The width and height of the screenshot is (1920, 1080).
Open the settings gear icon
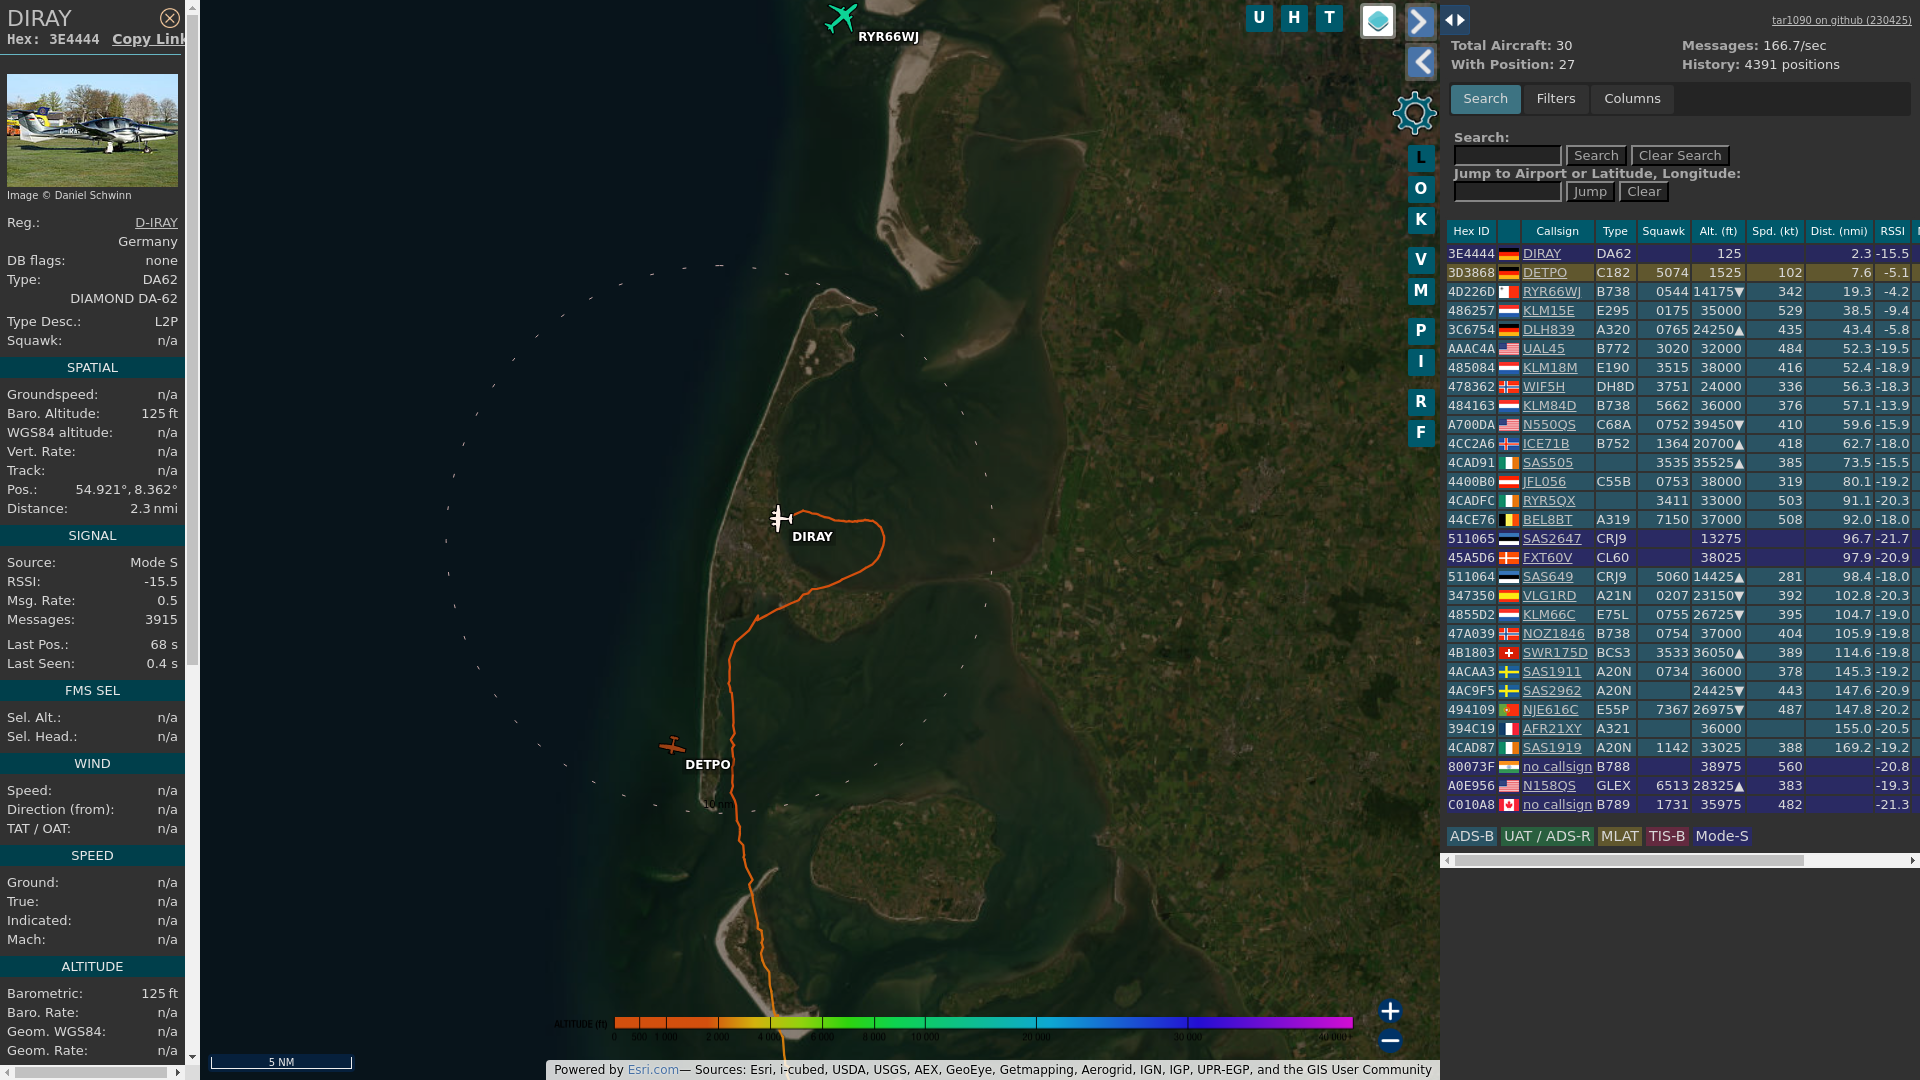coord(1415,113)
